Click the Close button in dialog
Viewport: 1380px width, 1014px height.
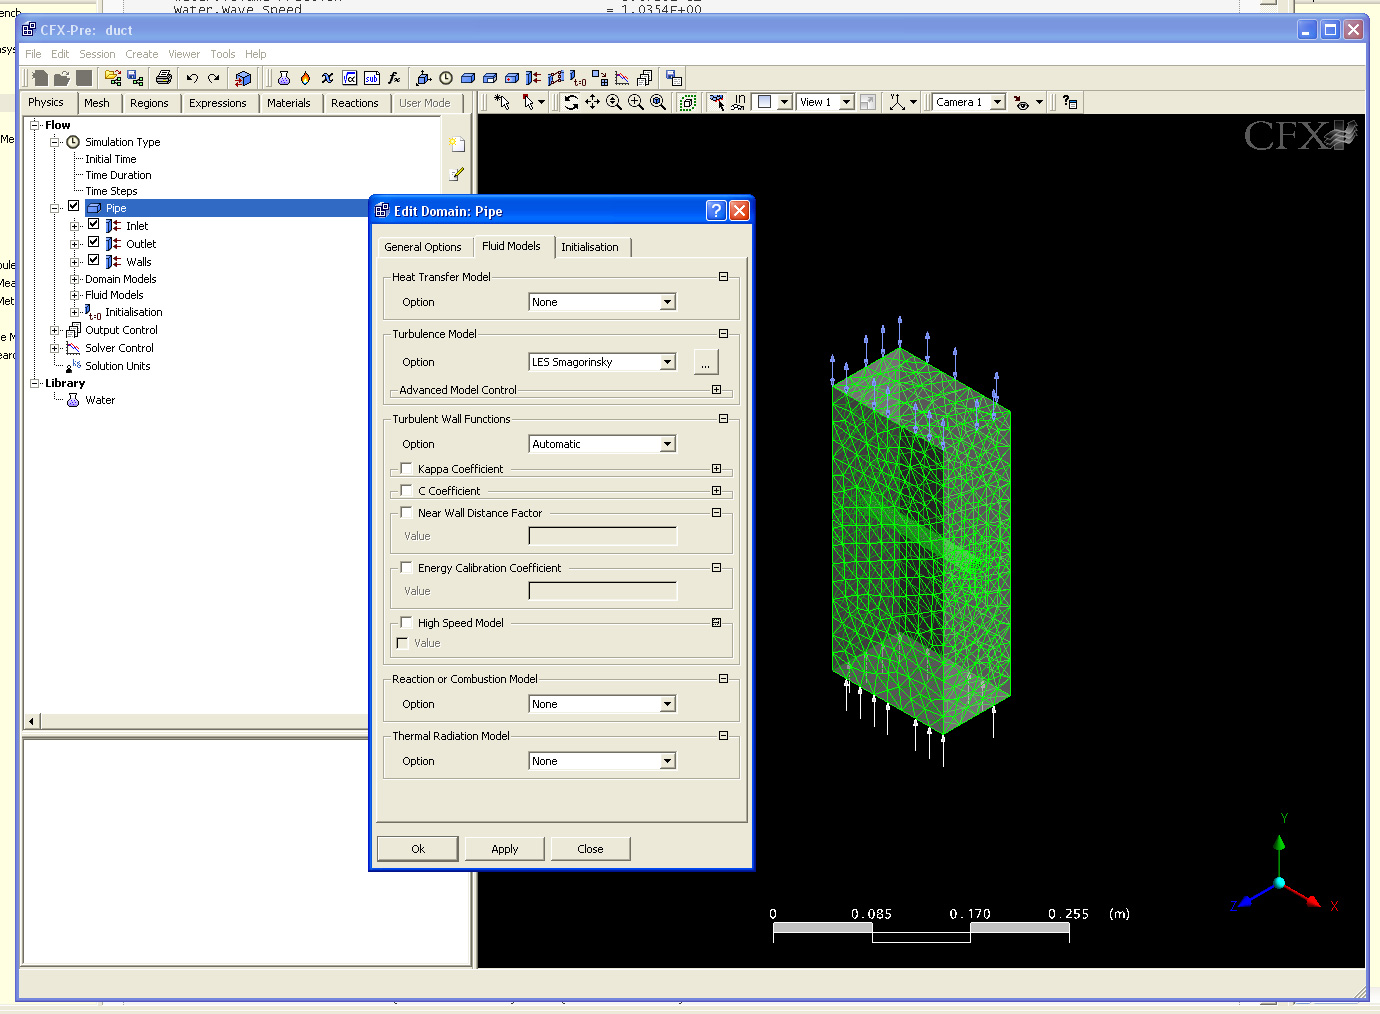[x=590, y=849]
